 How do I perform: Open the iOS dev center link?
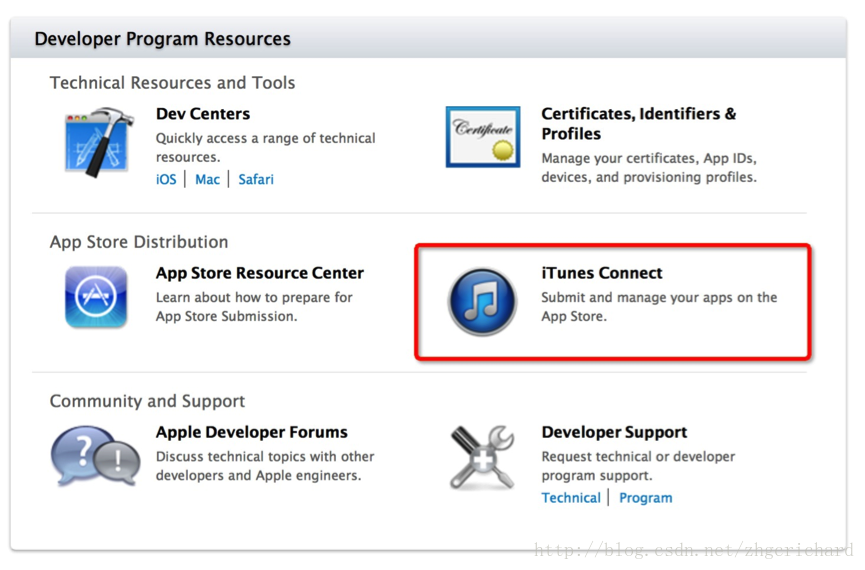coord(166,179)
